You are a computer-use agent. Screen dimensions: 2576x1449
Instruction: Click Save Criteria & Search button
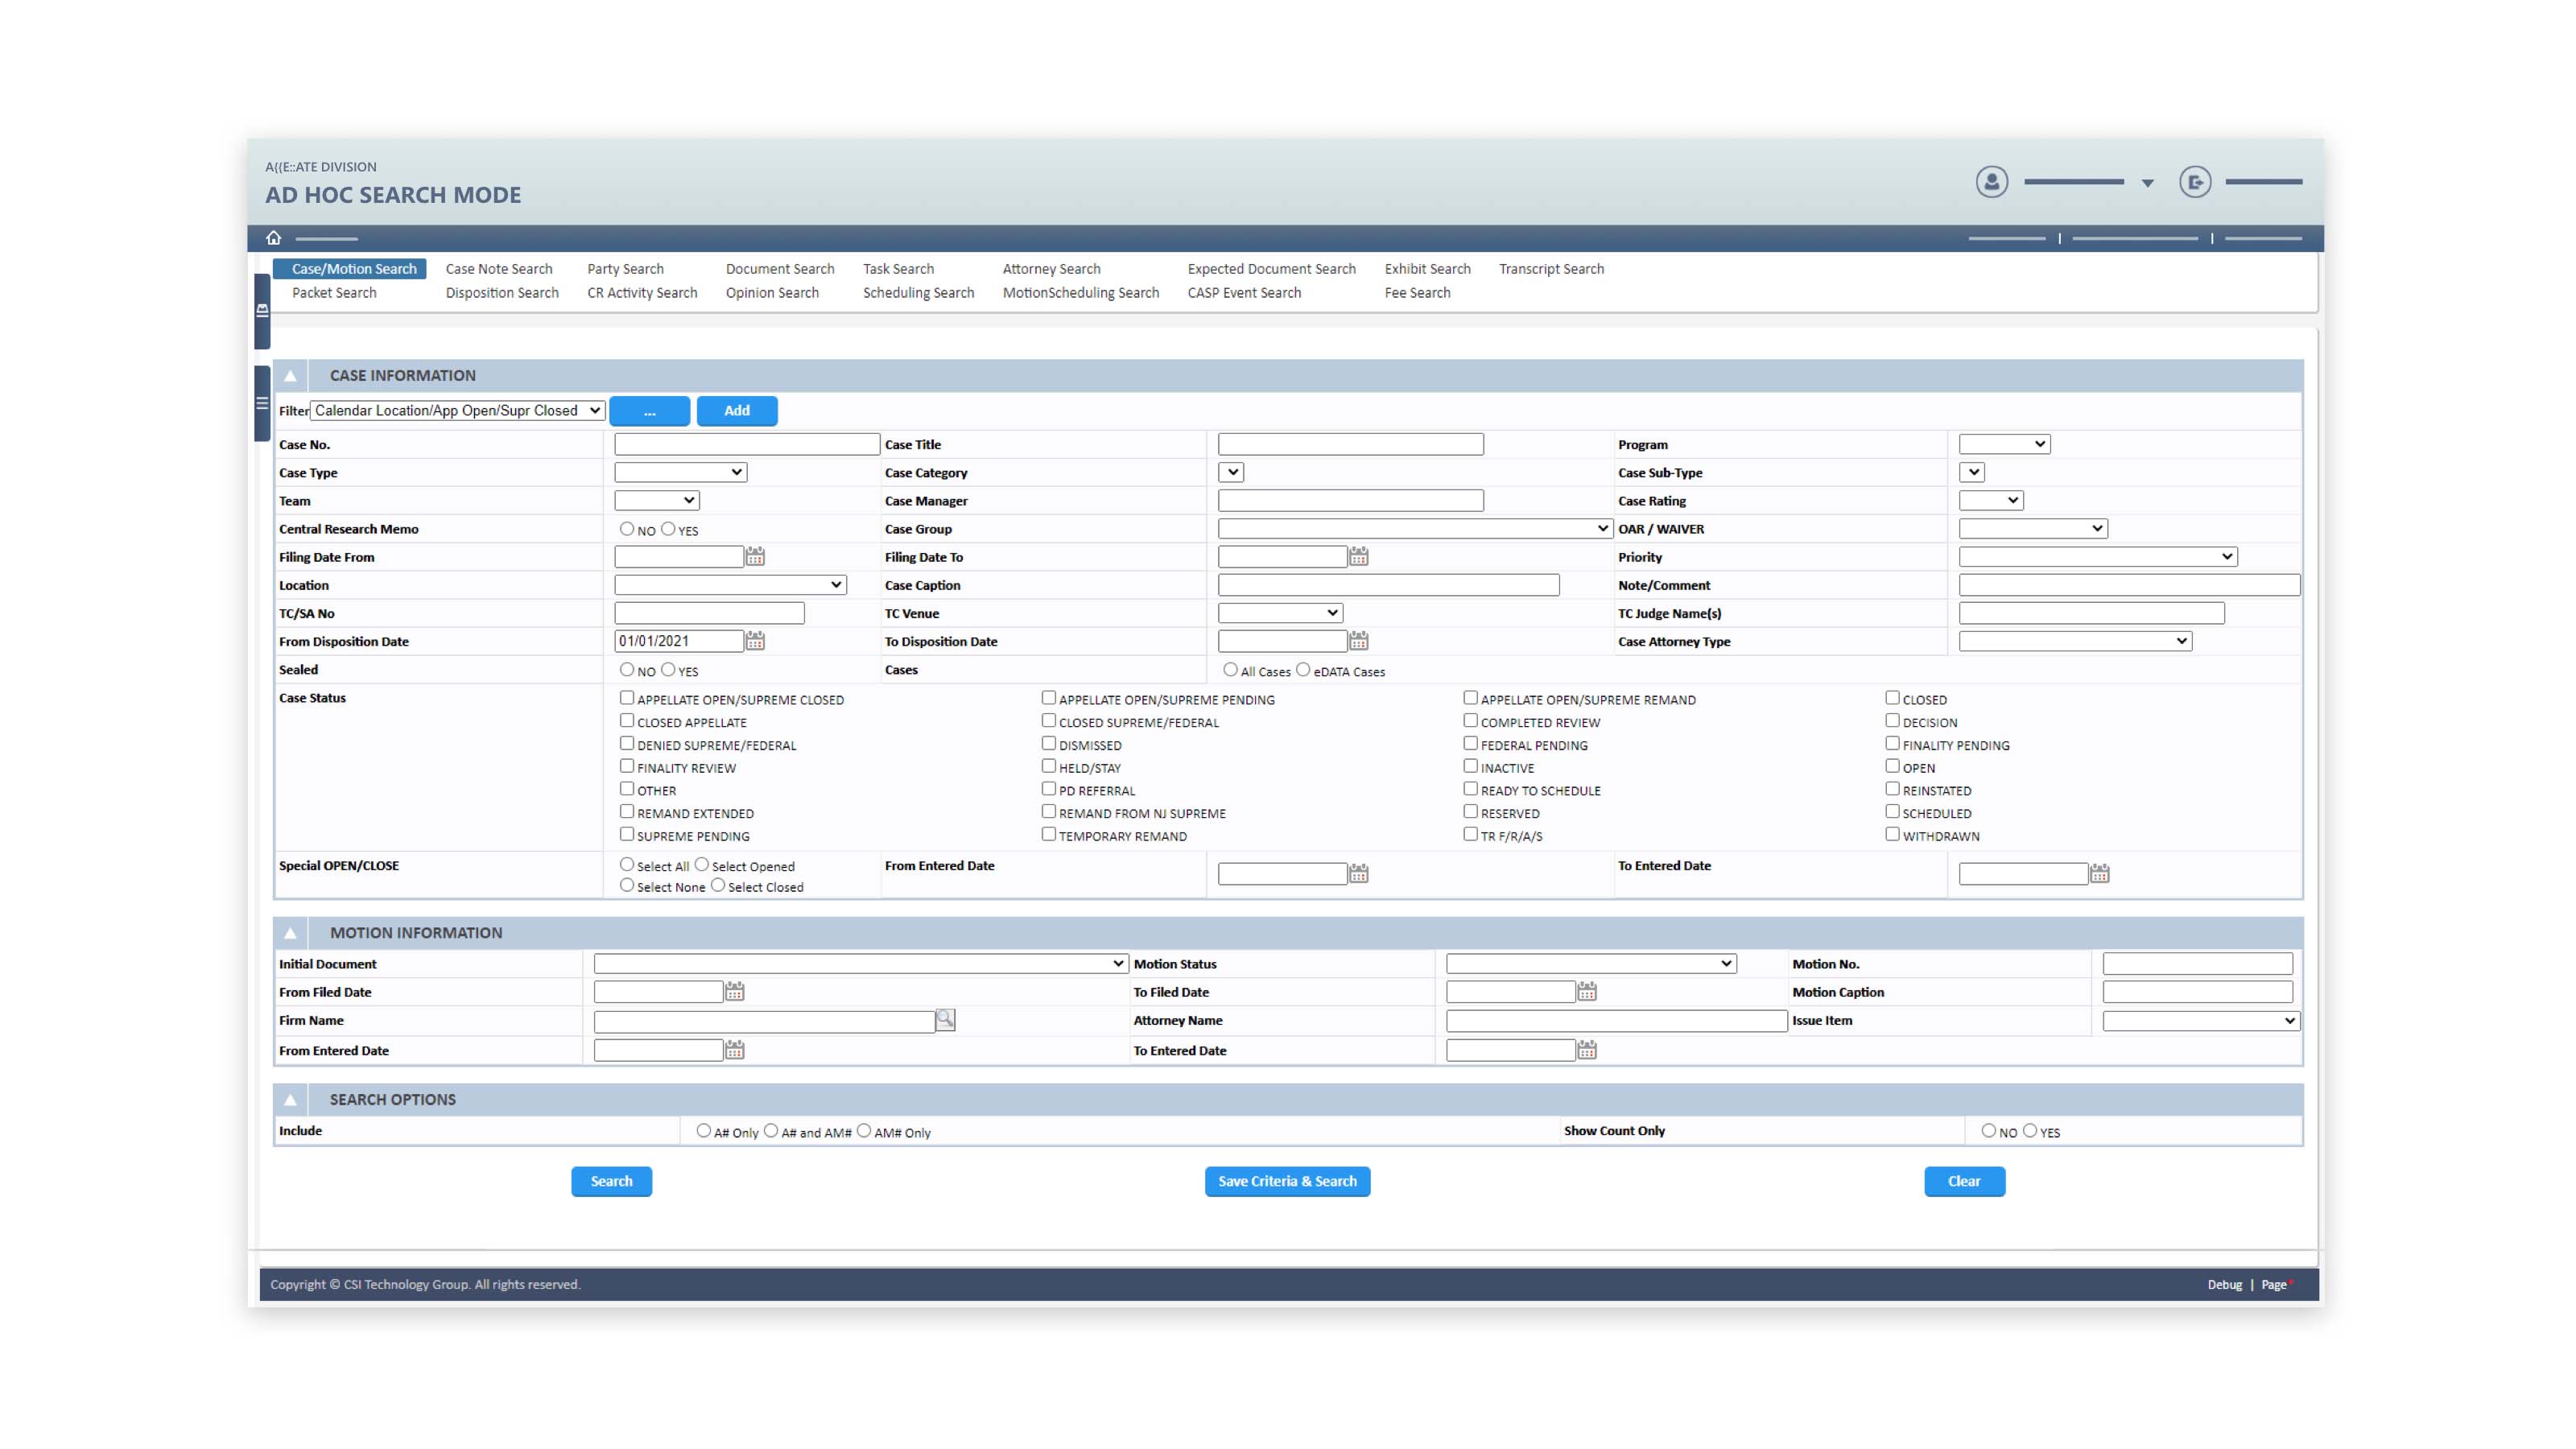coord(1288,1182)
